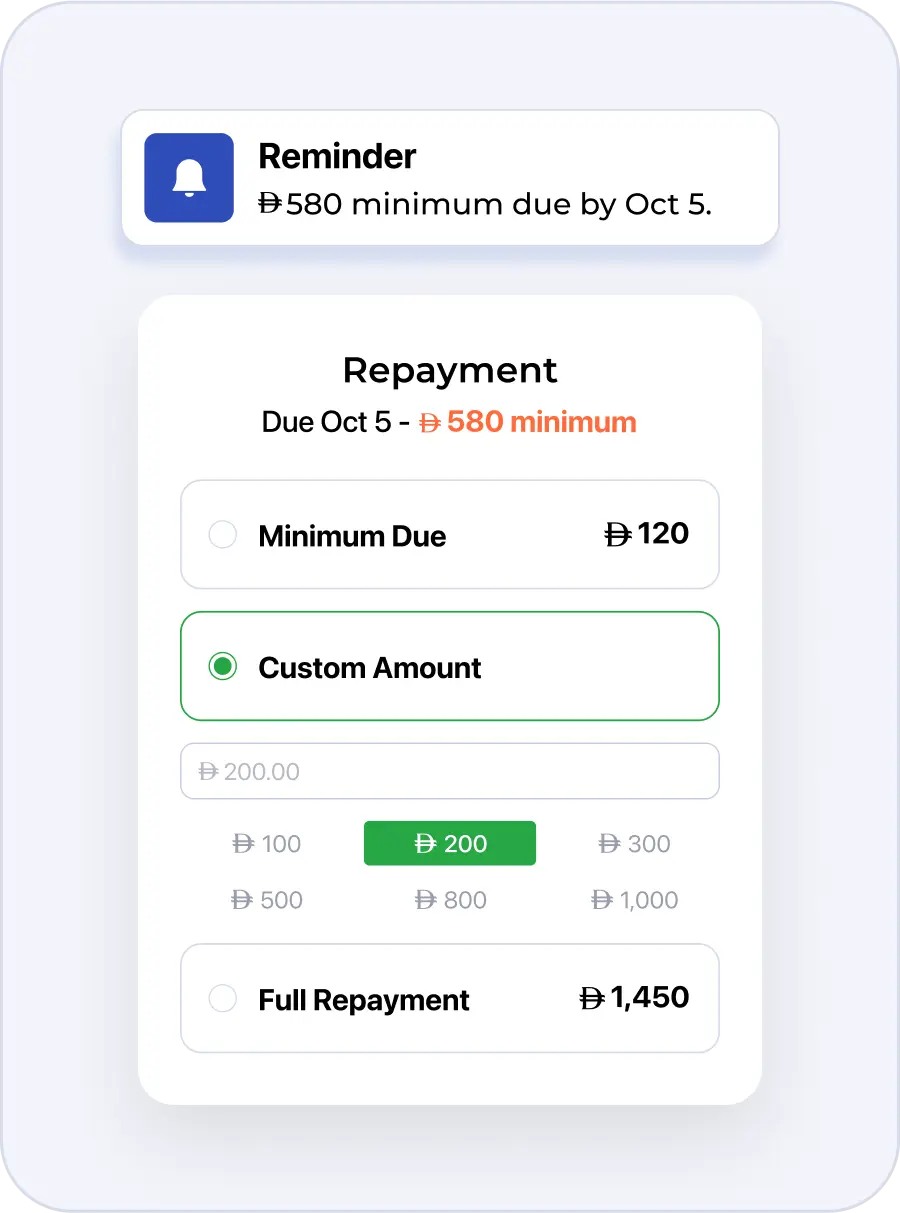Choose the 300 quick amount chip
Viewport: 900px width, 1213px height.
(x=634, y=844)
